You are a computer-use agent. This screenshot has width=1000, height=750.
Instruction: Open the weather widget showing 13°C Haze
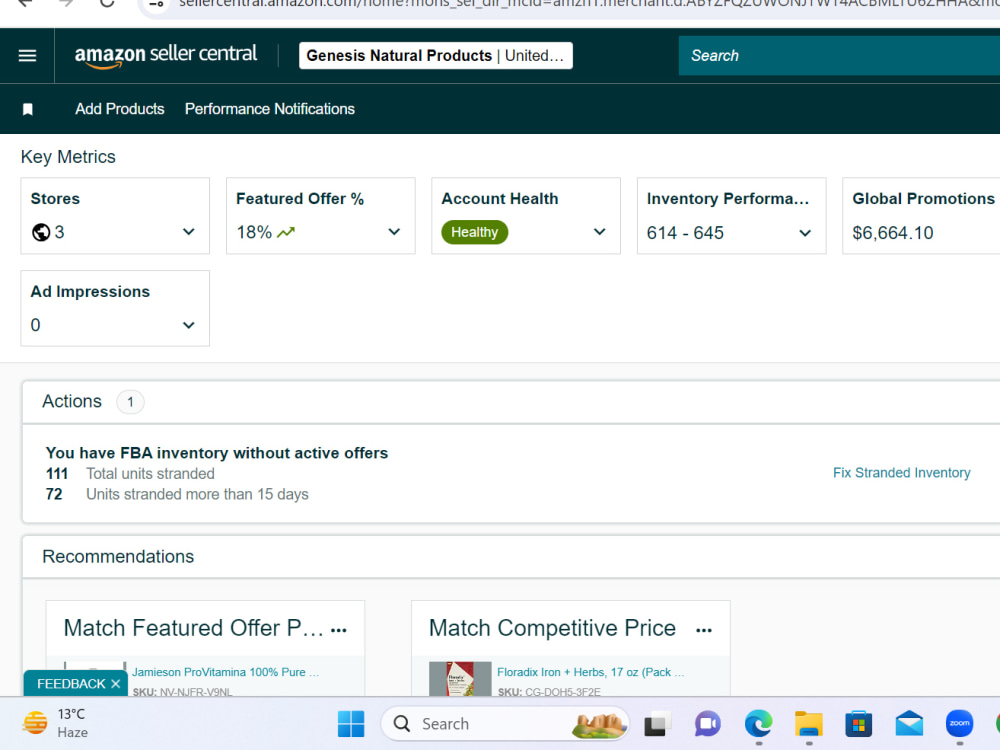pyautogui.click(x=55, y=723)
